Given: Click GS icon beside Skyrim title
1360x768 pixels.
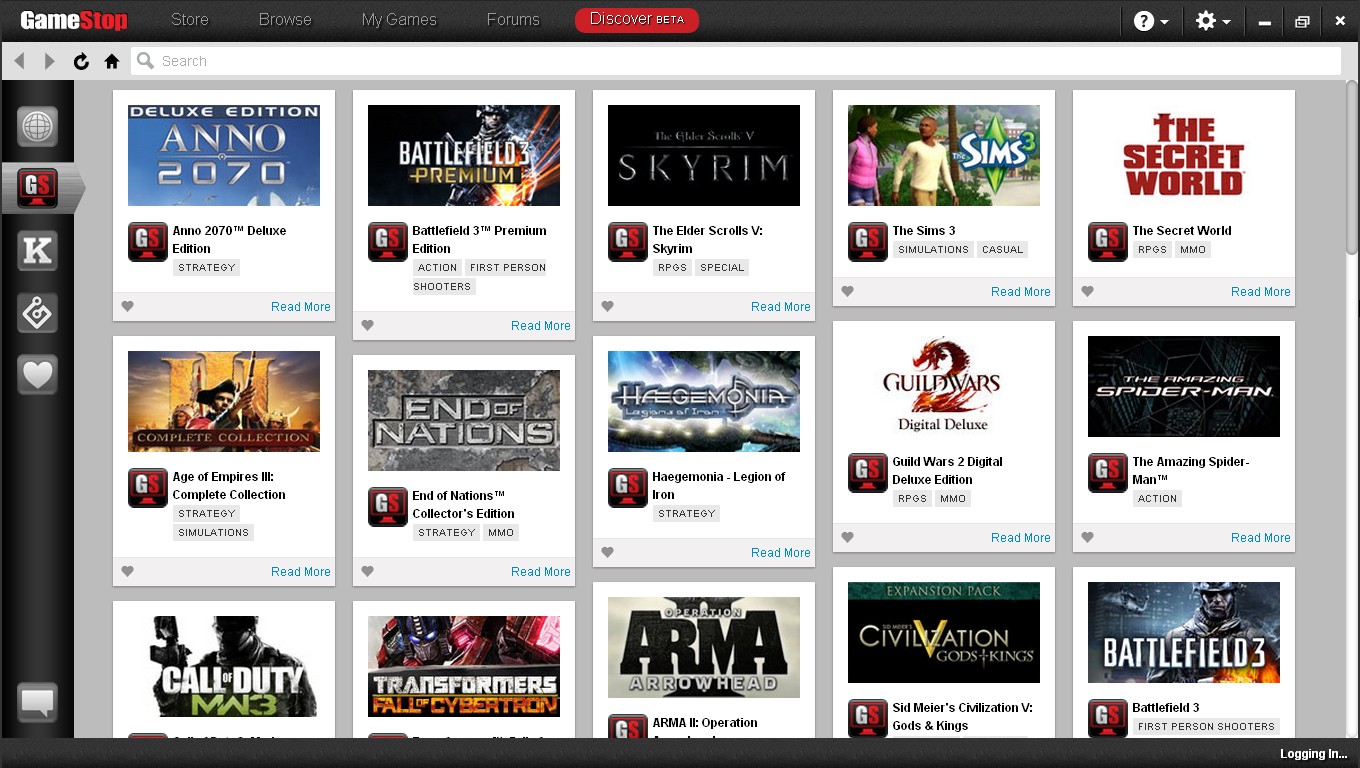Looking at the screenshot, I should 628,242.
